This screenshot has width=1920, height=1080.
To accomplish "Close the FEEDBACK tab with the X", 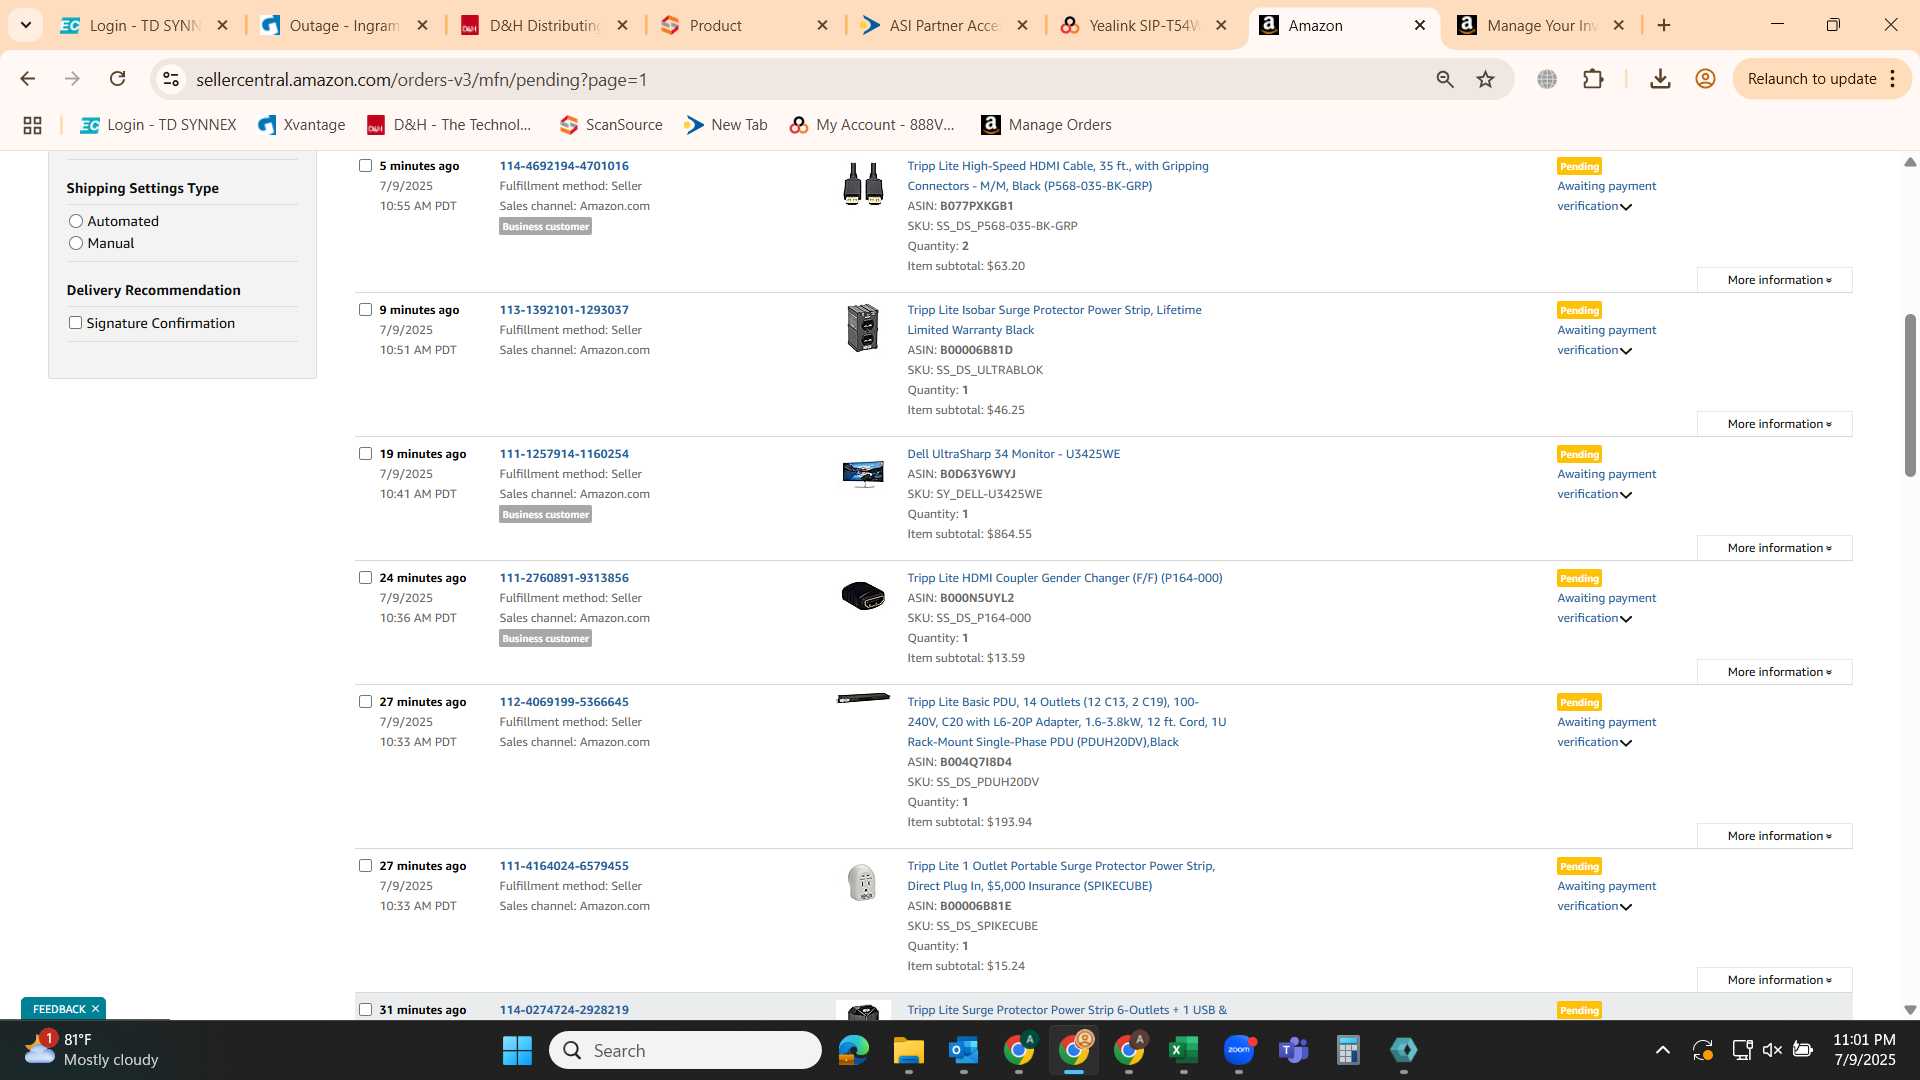I will (96, 1009).
